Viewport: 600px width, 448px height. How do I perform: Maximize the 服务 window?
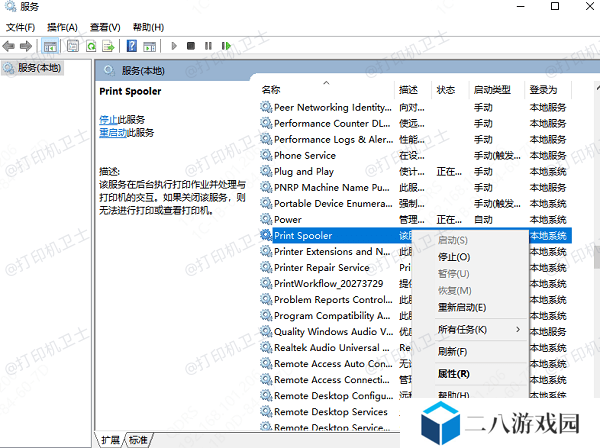pos(555,7)
